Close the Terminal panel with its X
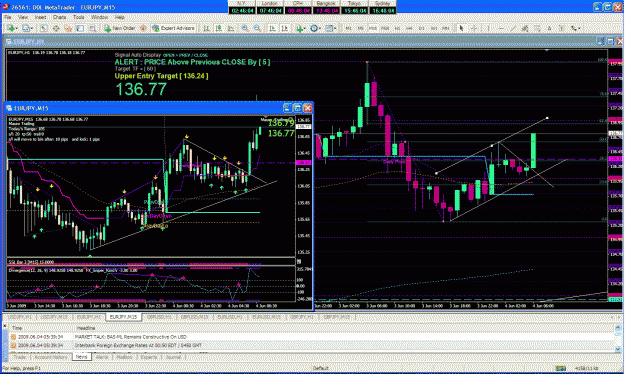The image size is (625, 374). 5,326
